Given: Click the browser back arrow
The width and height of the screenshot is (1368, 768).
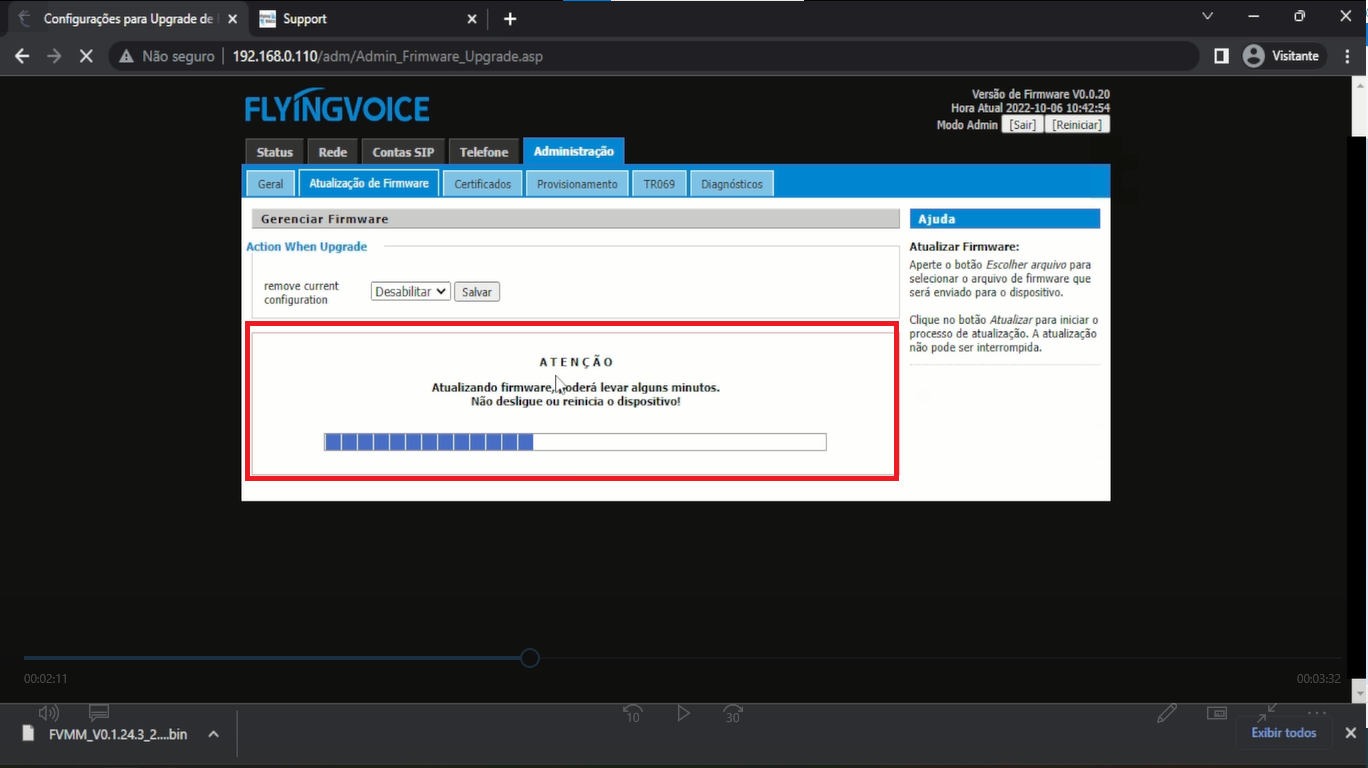Looking at the screenshot, I should [x=22, y=57].
